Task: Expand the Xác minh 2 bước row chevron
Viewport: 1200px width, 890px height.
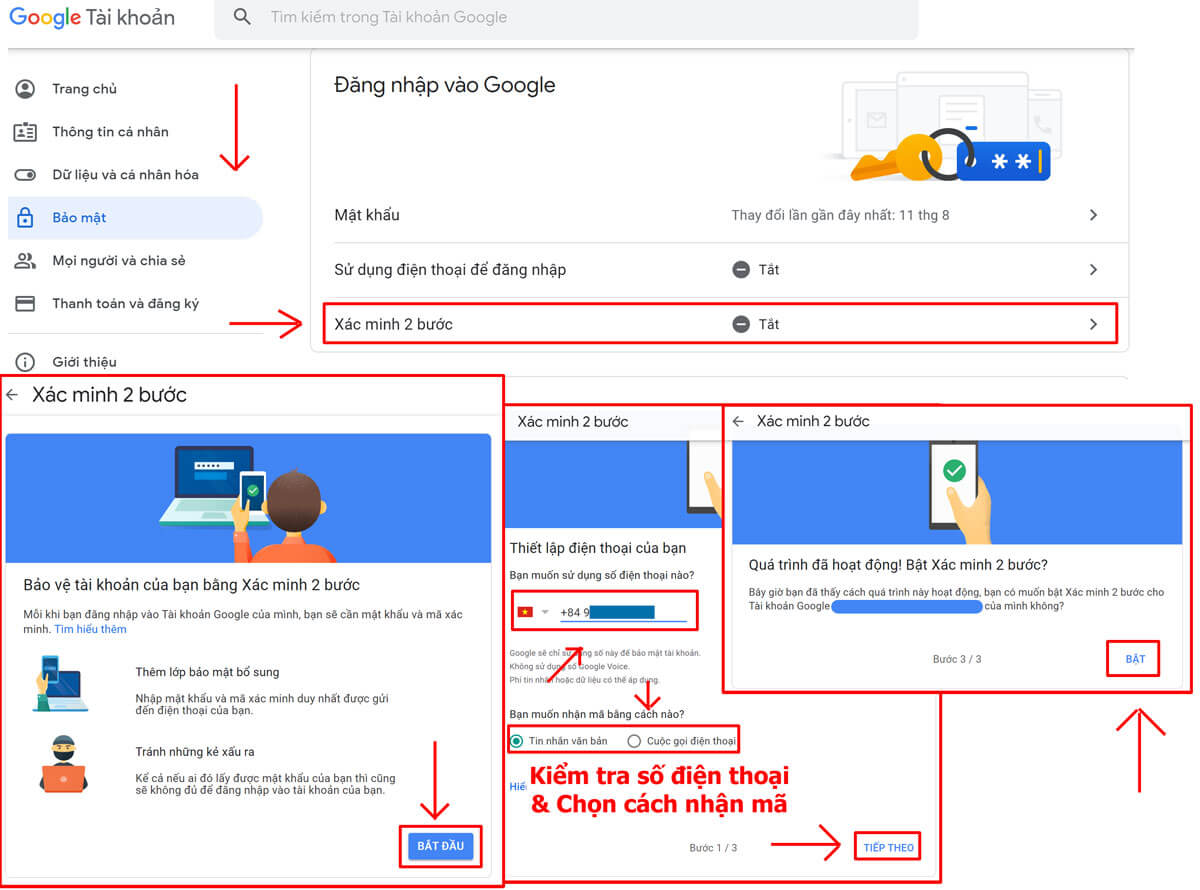Action: 1093,324
